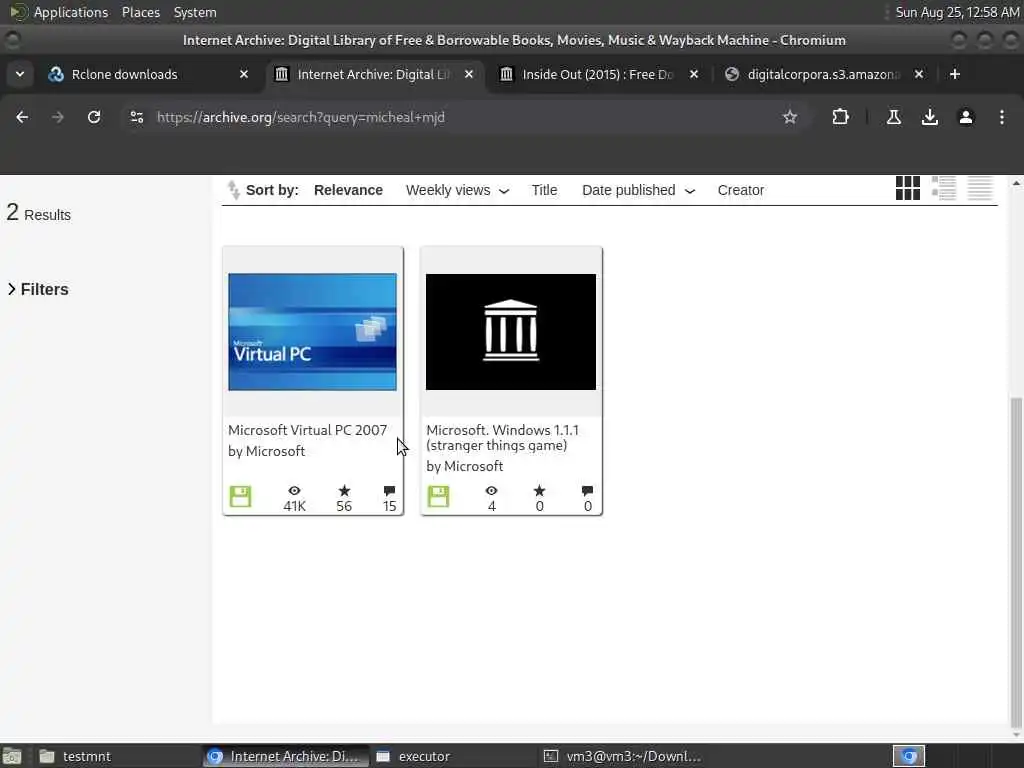The image size is (1024, 768).
Task: Open Microsoft Virtual PC 2007 thumbnail
Action: click(312, 332)
